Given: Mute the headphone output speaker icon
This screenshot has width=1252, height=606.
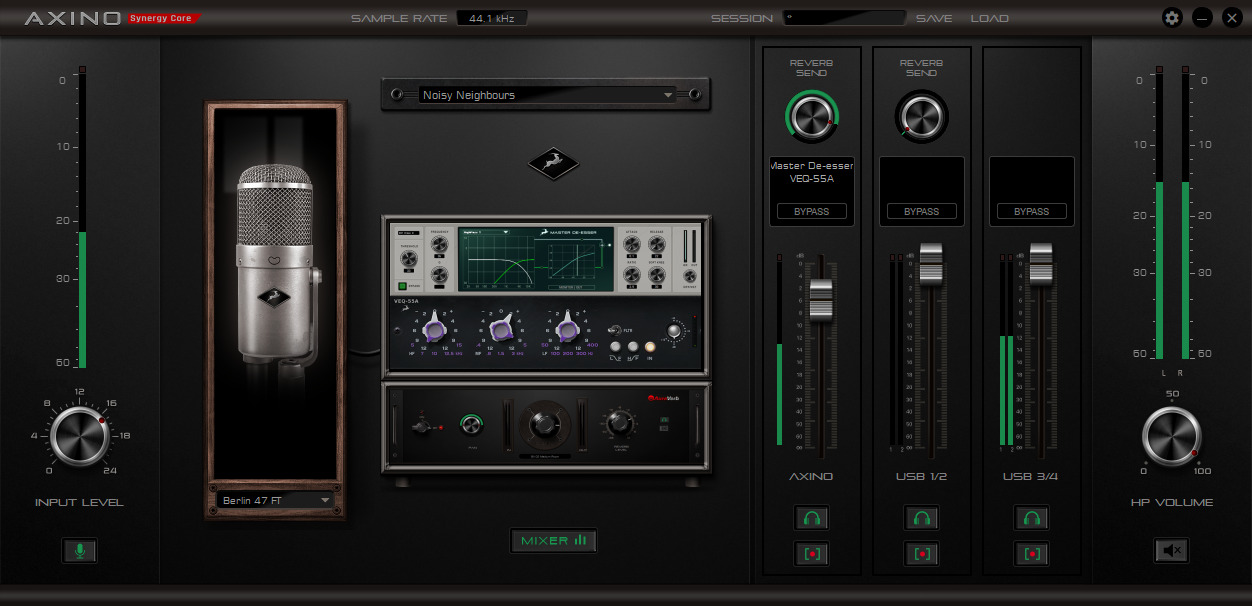Looking at the screenshot, I should 1172,550.
